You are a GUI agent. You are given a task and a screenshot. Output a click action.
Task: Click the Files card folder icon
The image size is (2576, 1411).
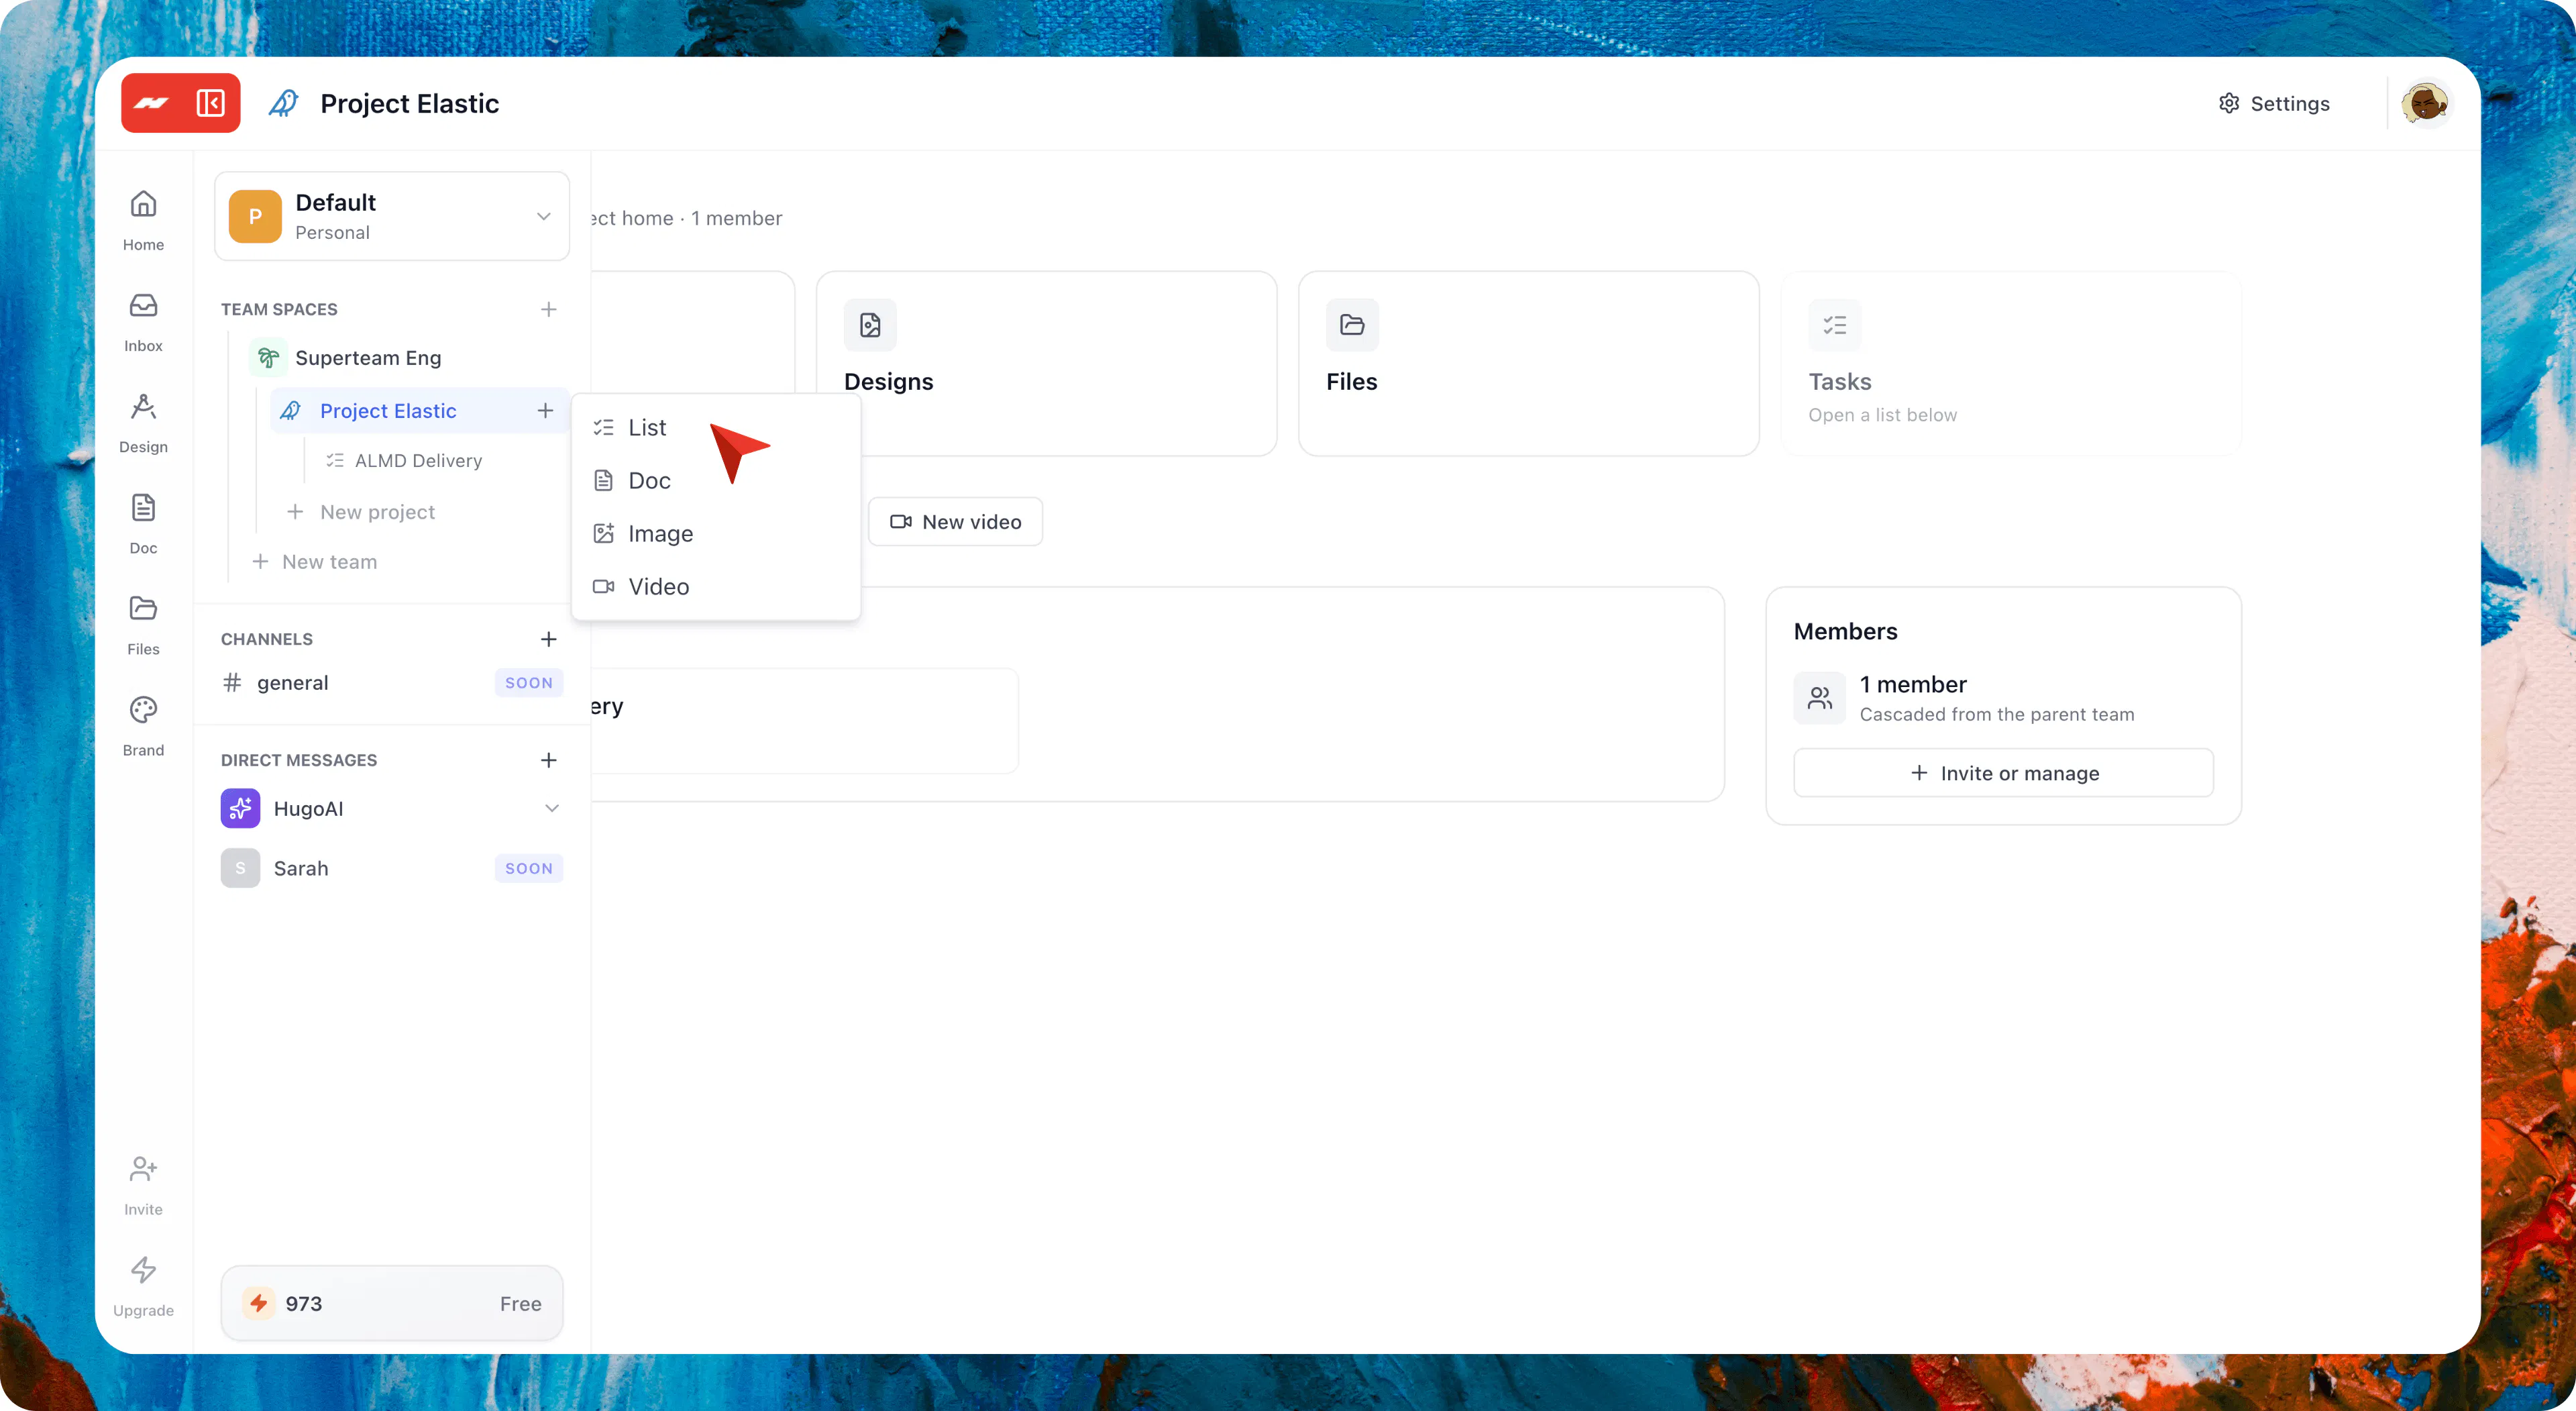coord(1352,325)
